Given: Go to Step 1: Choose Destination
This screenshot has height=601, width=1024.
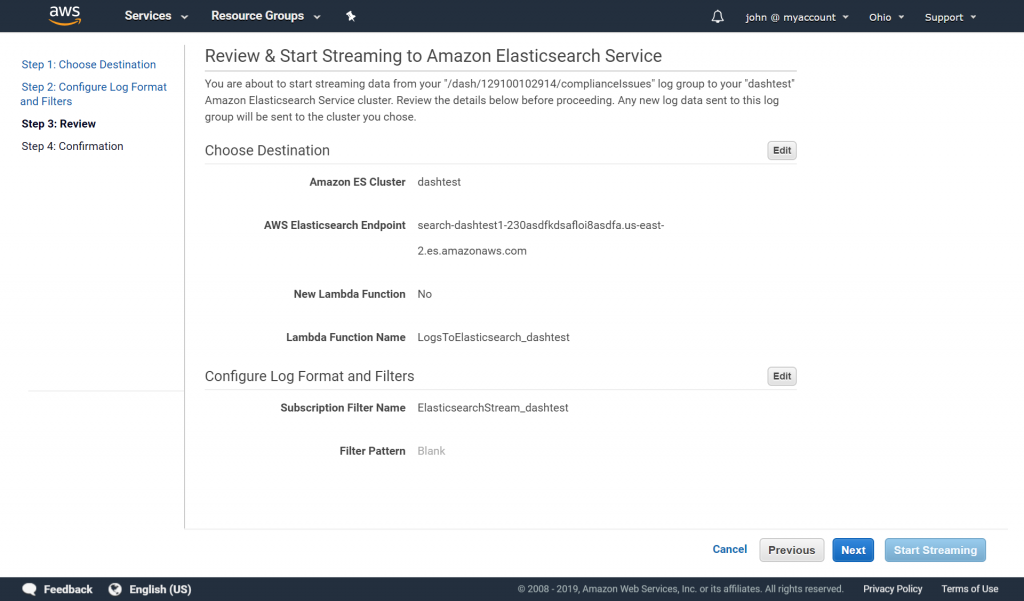Looking at the screenshot, I should click(89, 65).
